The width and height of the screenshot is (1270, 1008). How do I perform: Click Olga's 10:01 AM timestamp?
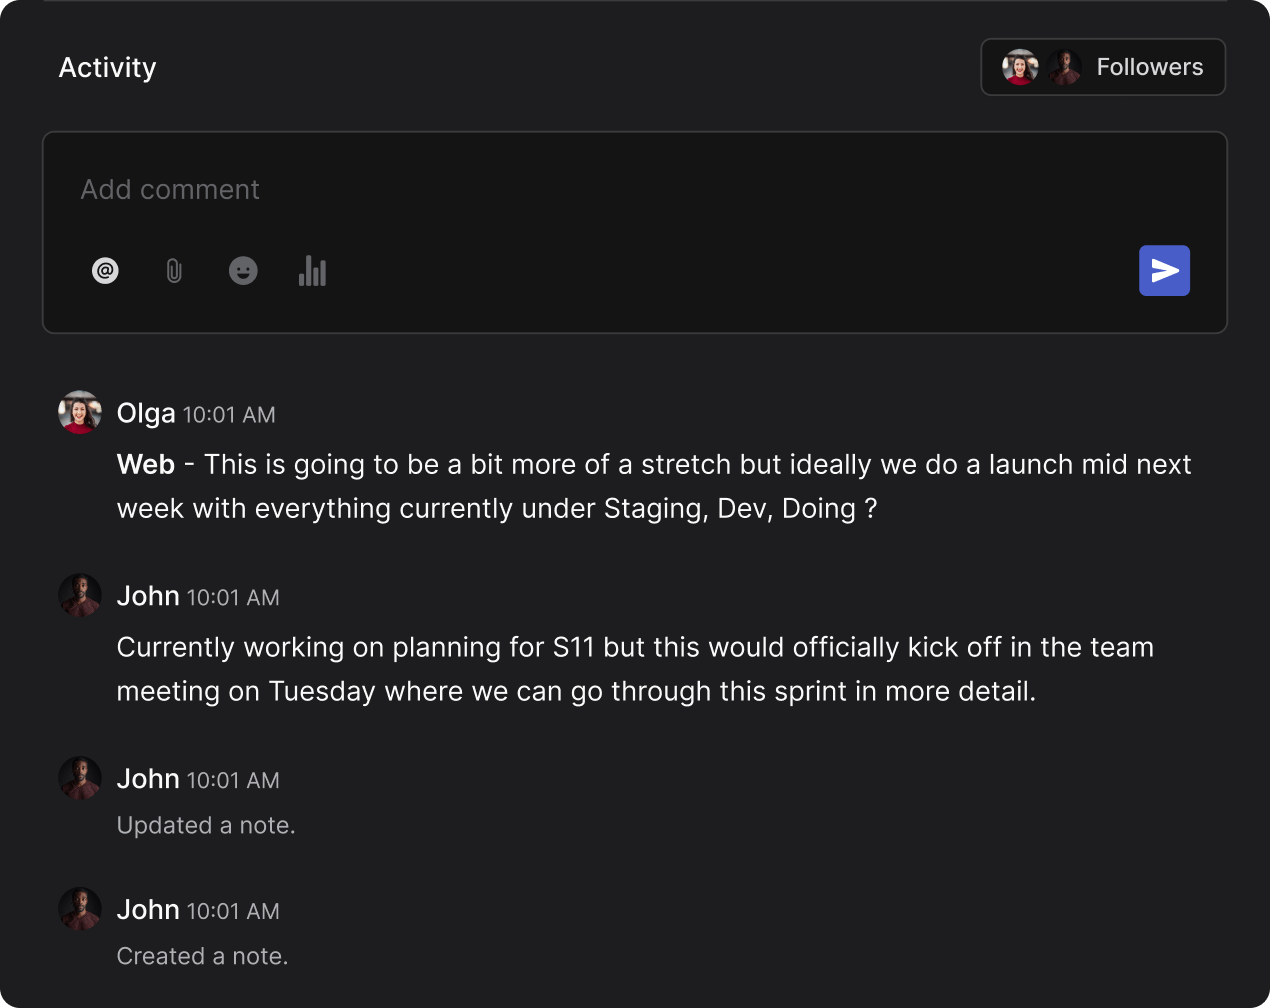click(229, 415)
